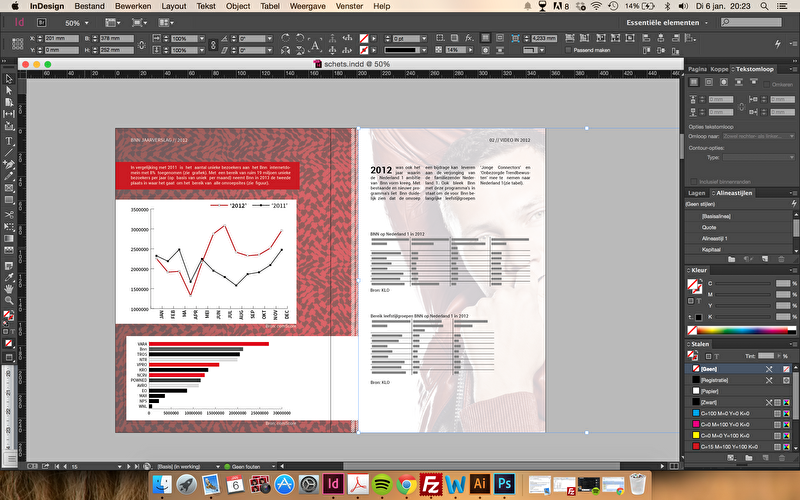Open page number dropdown at bottom status bar
The image size is (800, 500).
(119, 466)
